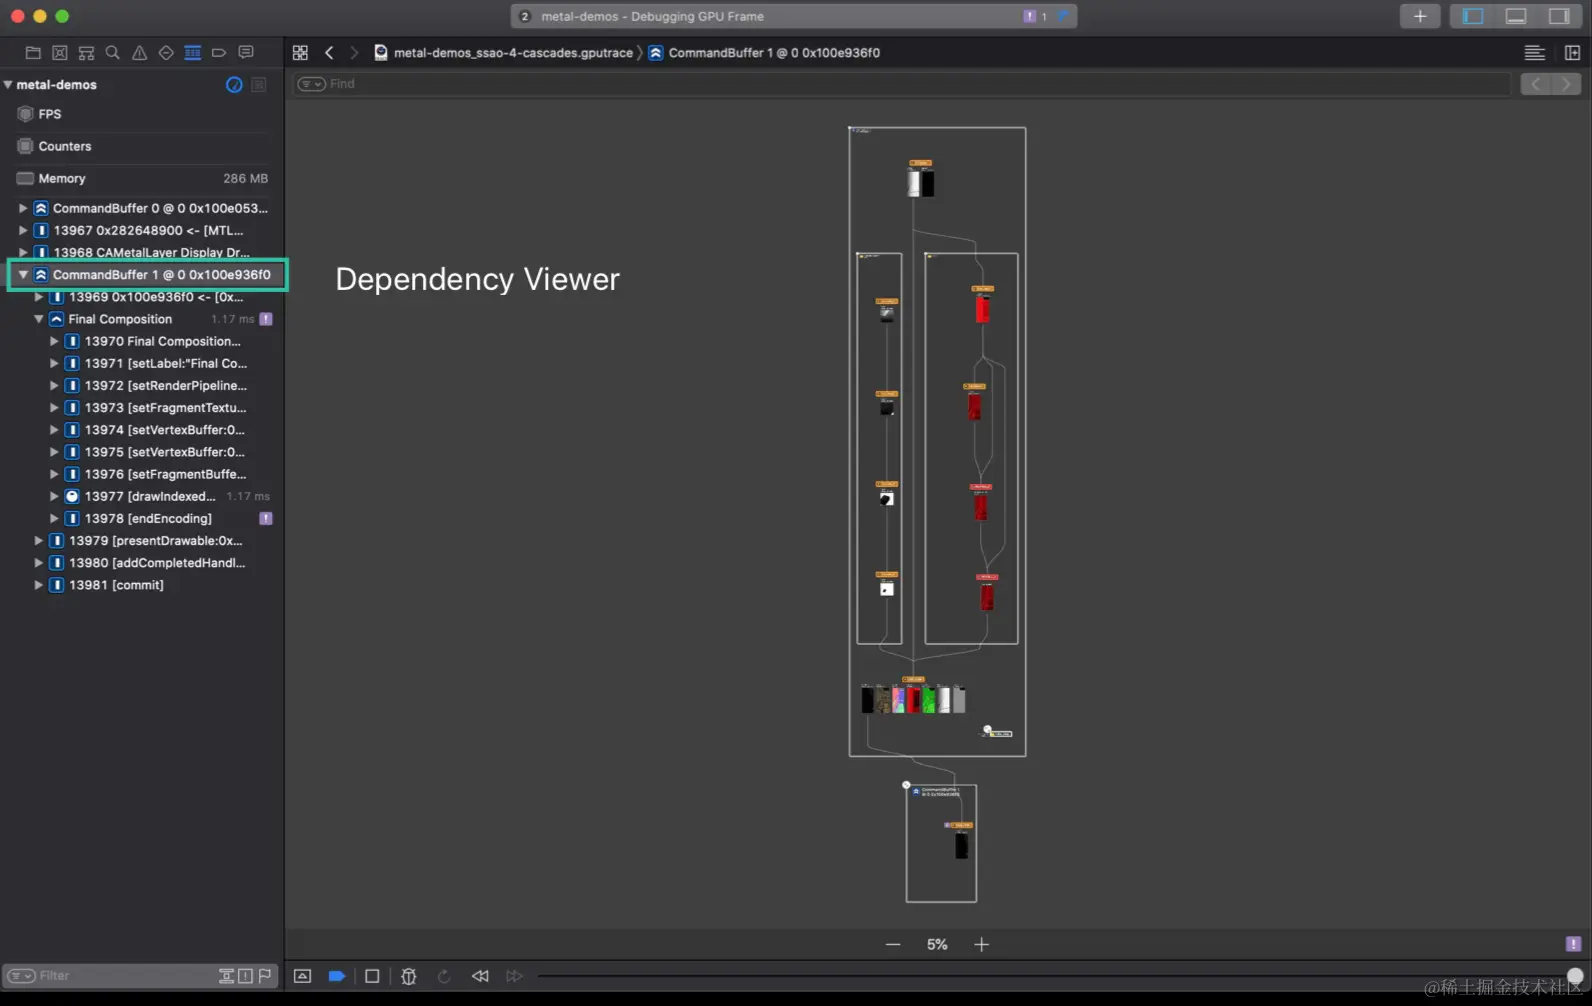Select 13970 Final Composition item
Viewport: 1592px width, 1006px height.
coord(162,341)
